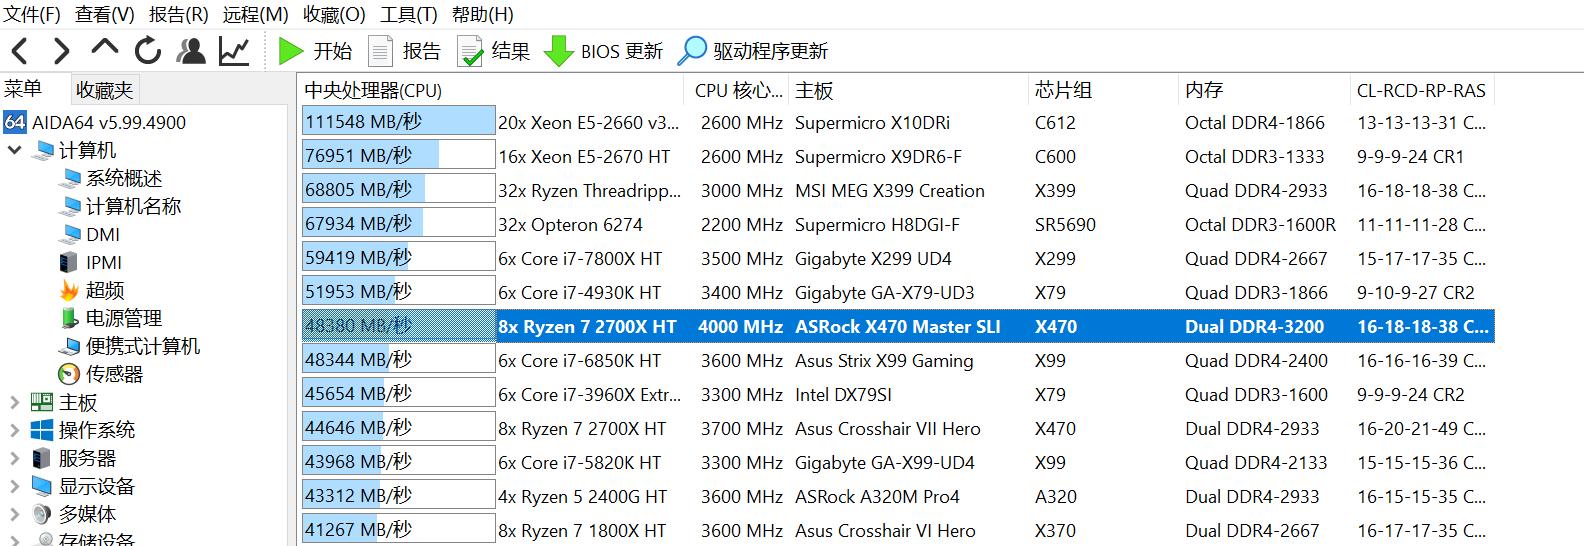Viewport: 1584px width, 546px height.
Task: Sort by CL-RCD-RP-RAS column header
Action: [x=1423, y=90]
